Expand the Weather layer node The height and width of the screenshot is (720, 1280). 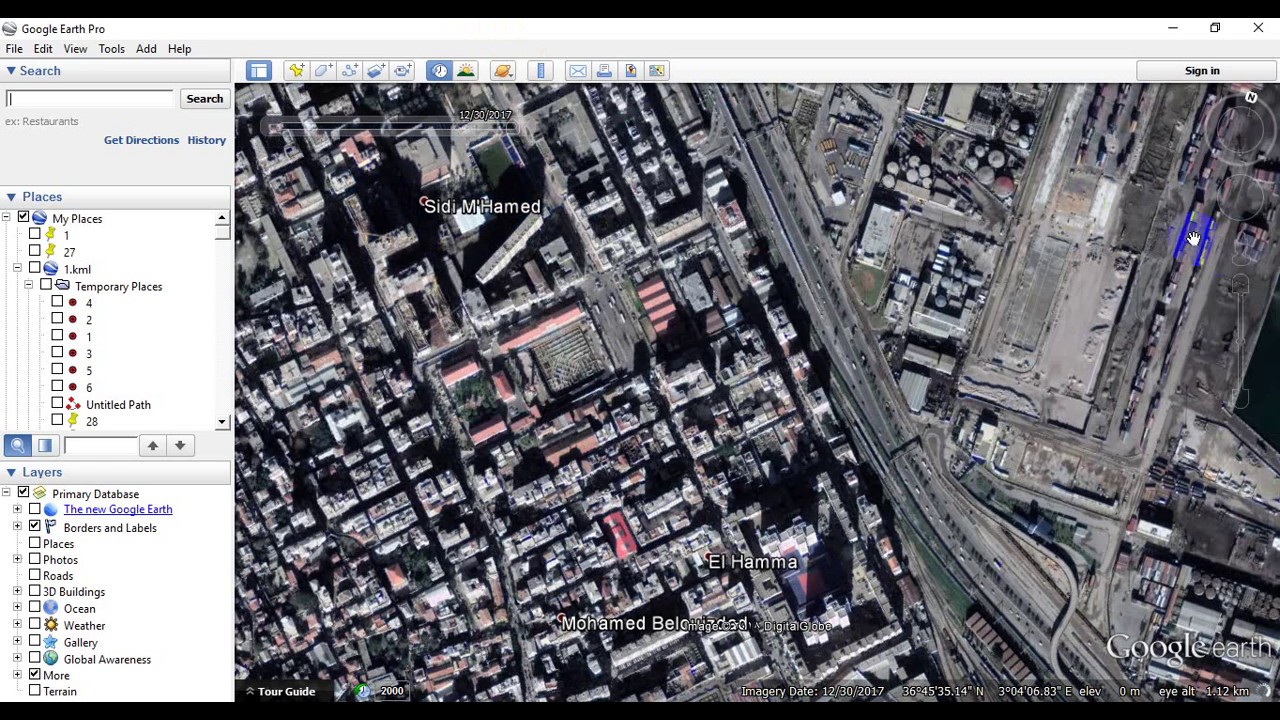[17, 625]
